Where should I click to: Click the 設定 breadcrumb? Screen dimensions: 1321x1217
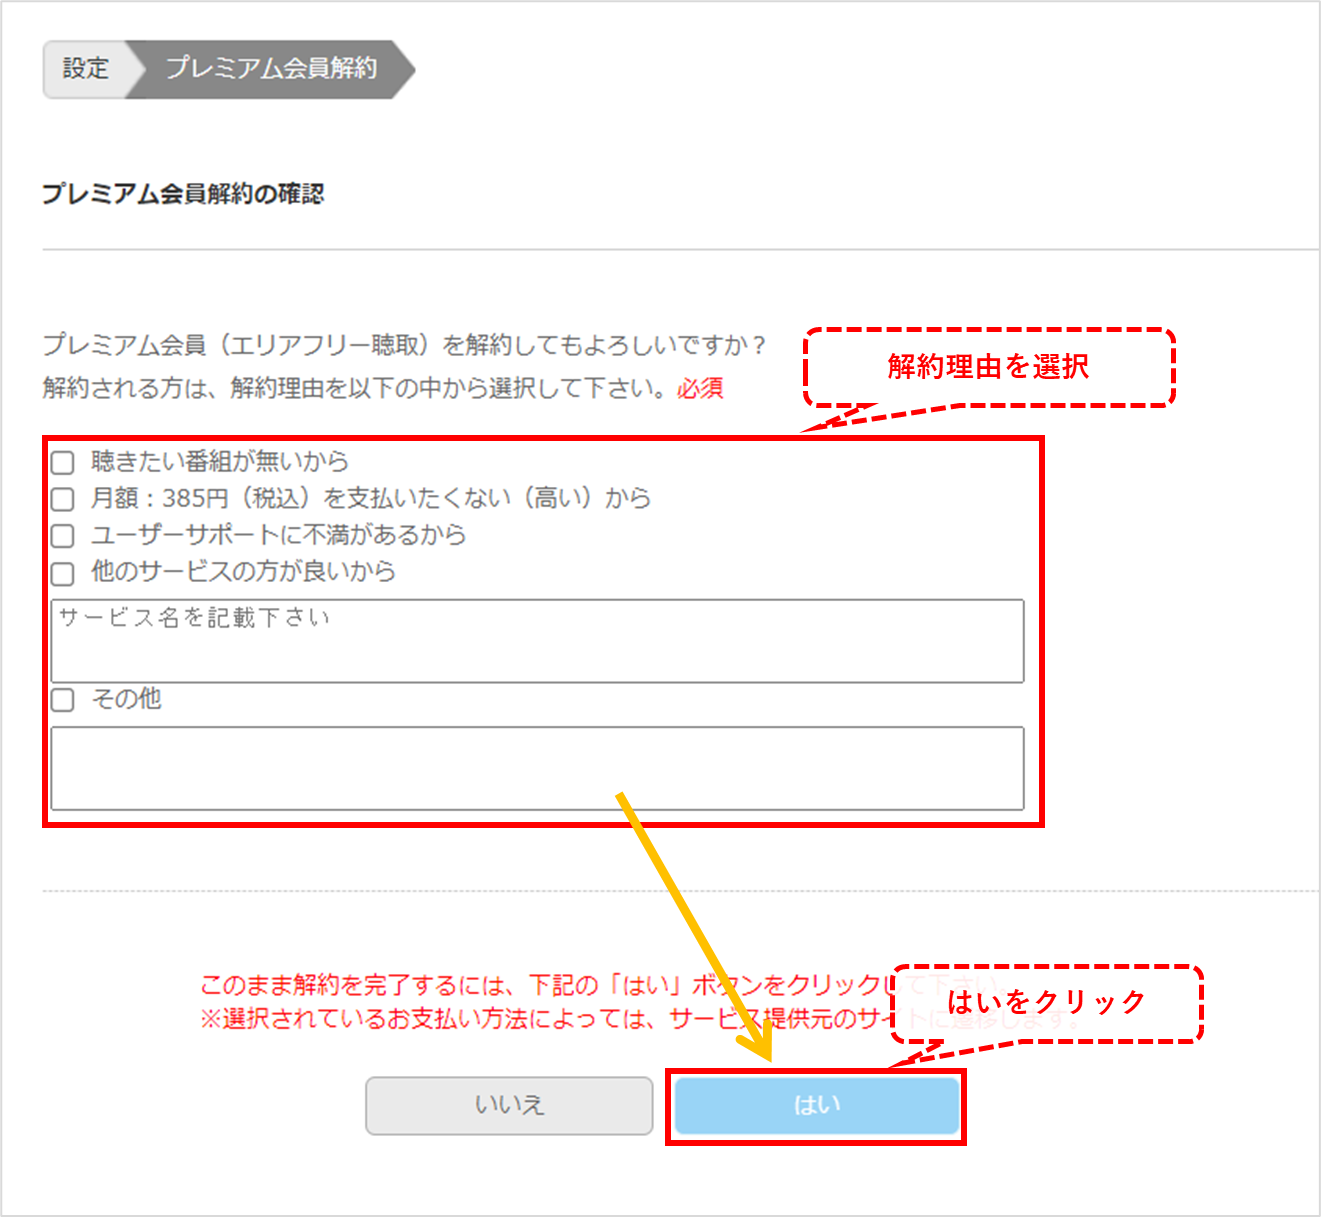(86, 69)
